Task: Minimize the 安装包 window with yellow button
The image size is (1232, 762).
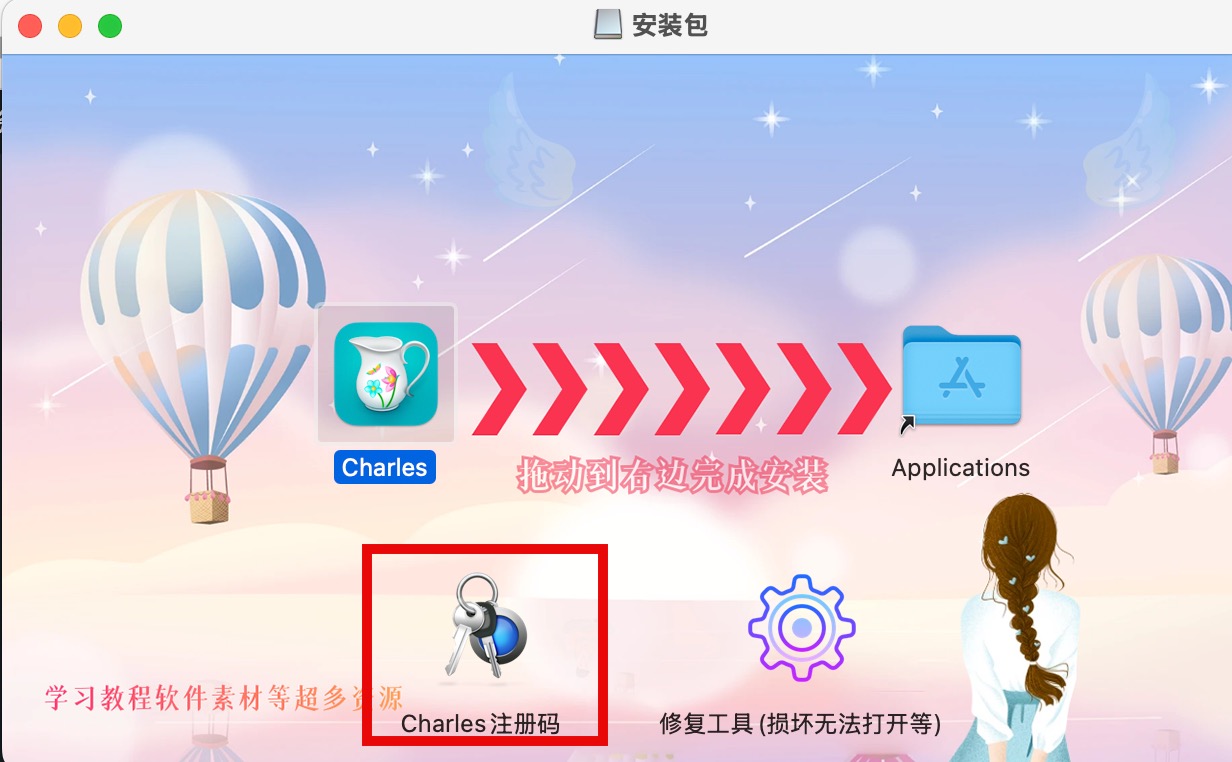Action: coord(70,26)
